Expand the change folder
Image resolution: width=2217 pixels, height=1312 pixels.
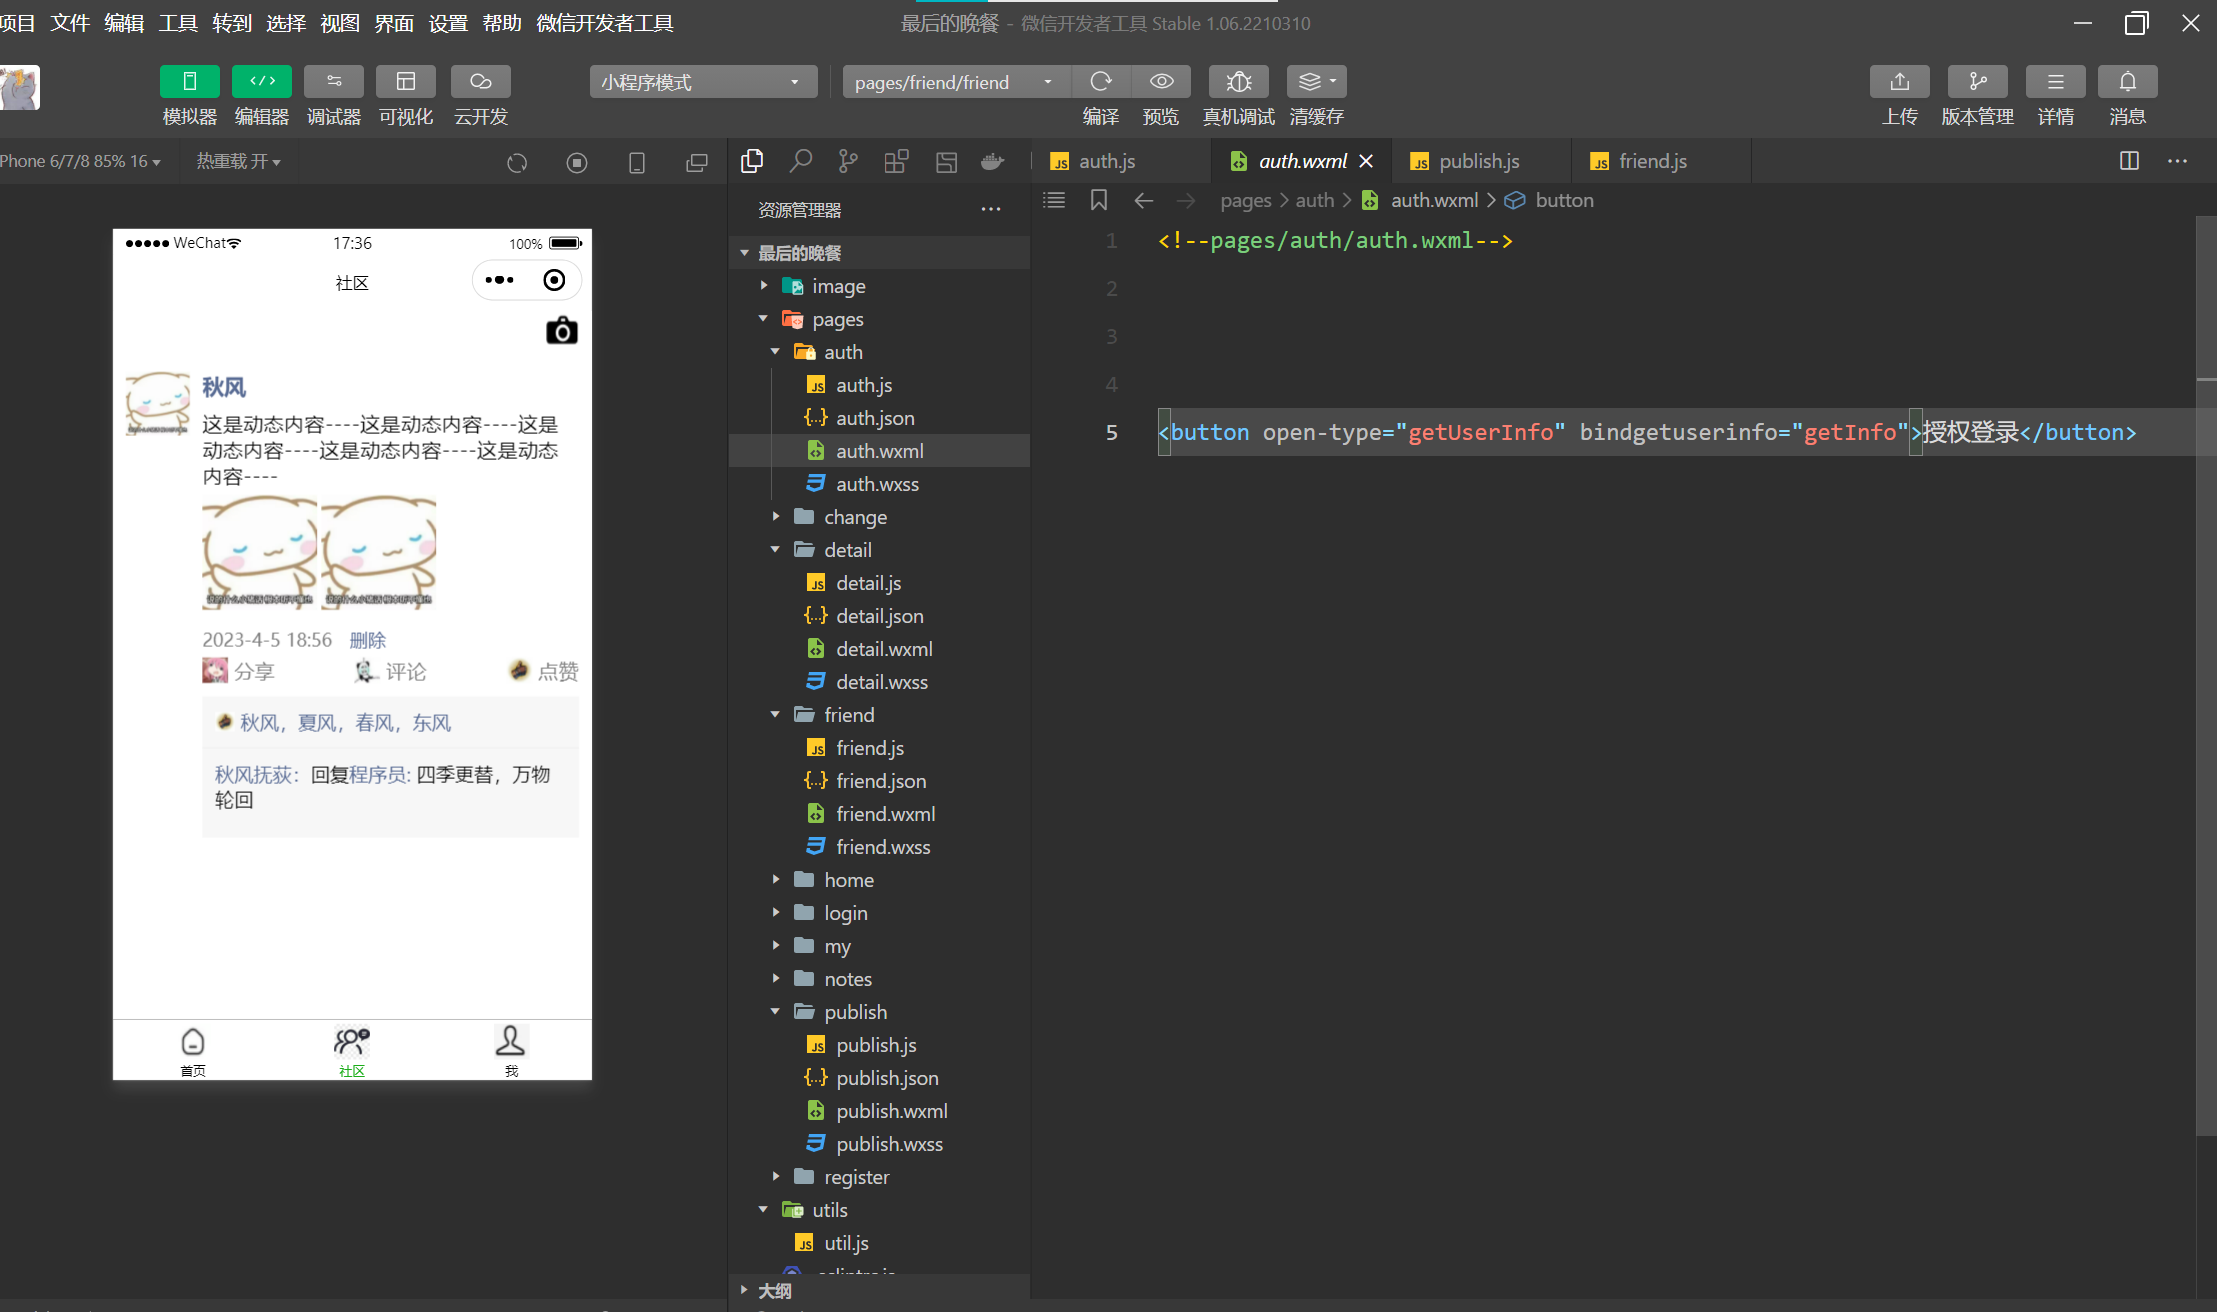click(x=855, y=517)
